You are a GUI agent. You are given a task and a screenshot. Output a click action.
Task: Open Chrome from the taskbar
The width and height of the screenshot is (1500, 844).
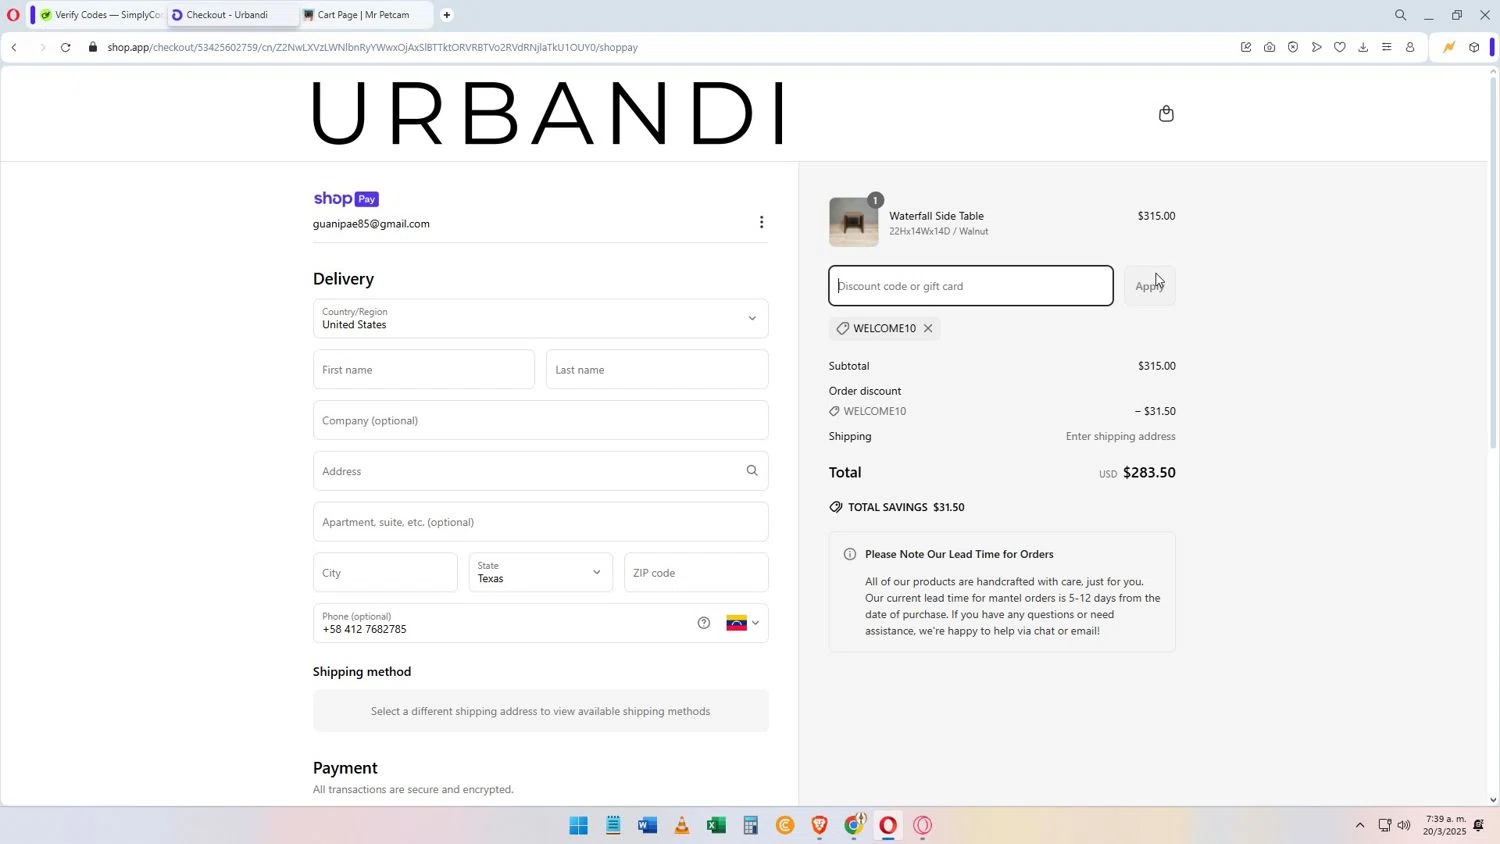pos(854,826)
